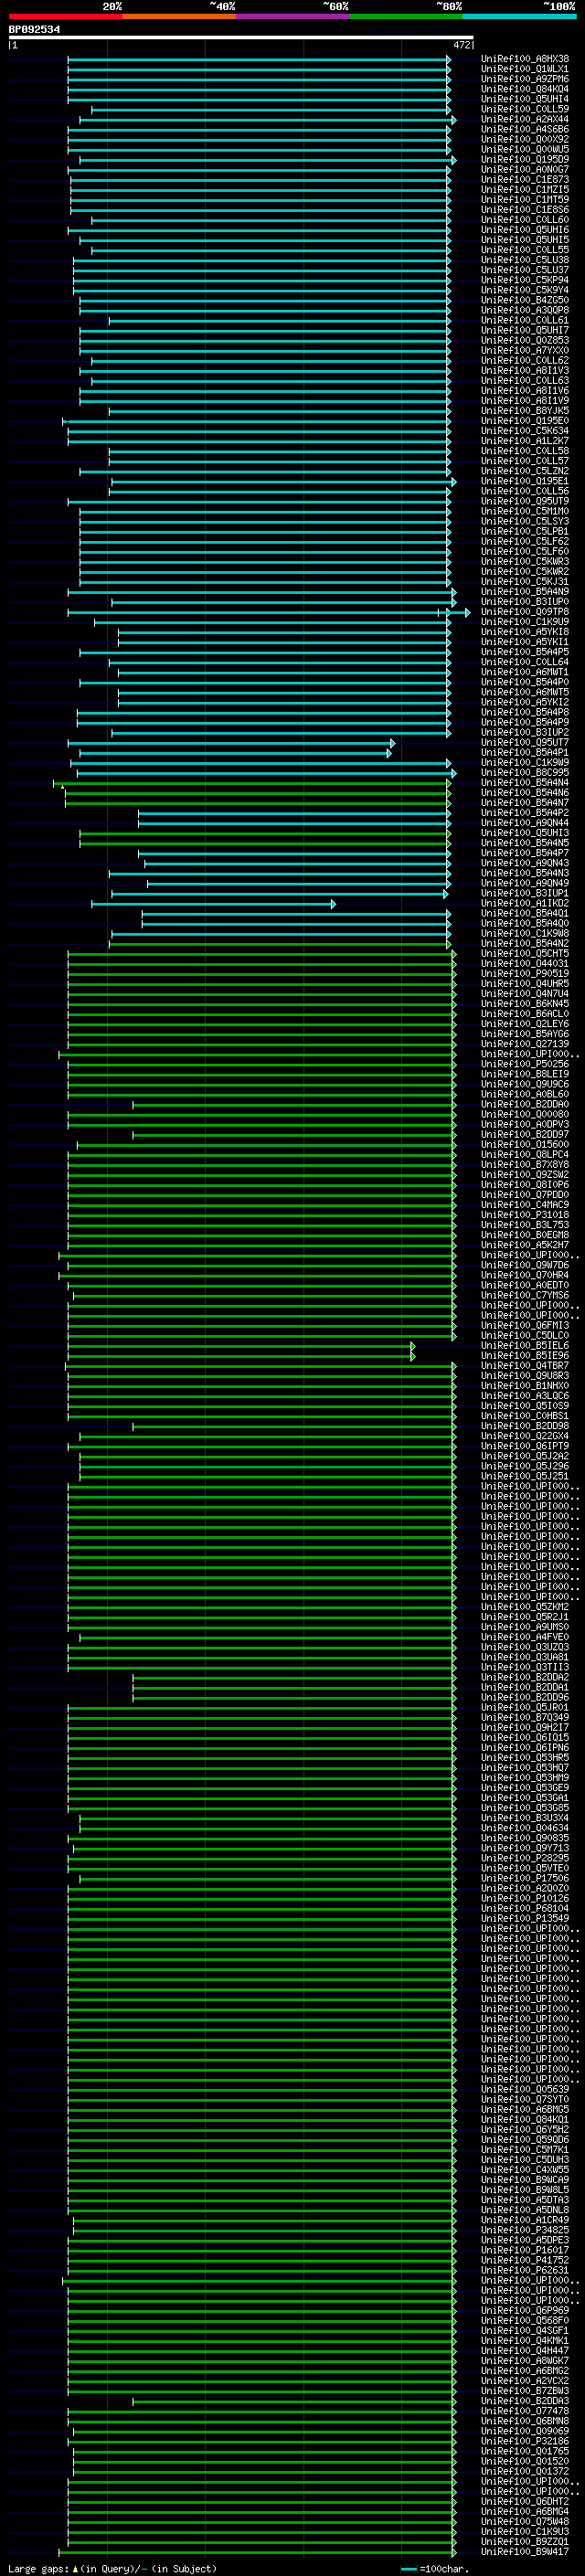Select hit label UniRef100_Q195D9

coord(525,160)
